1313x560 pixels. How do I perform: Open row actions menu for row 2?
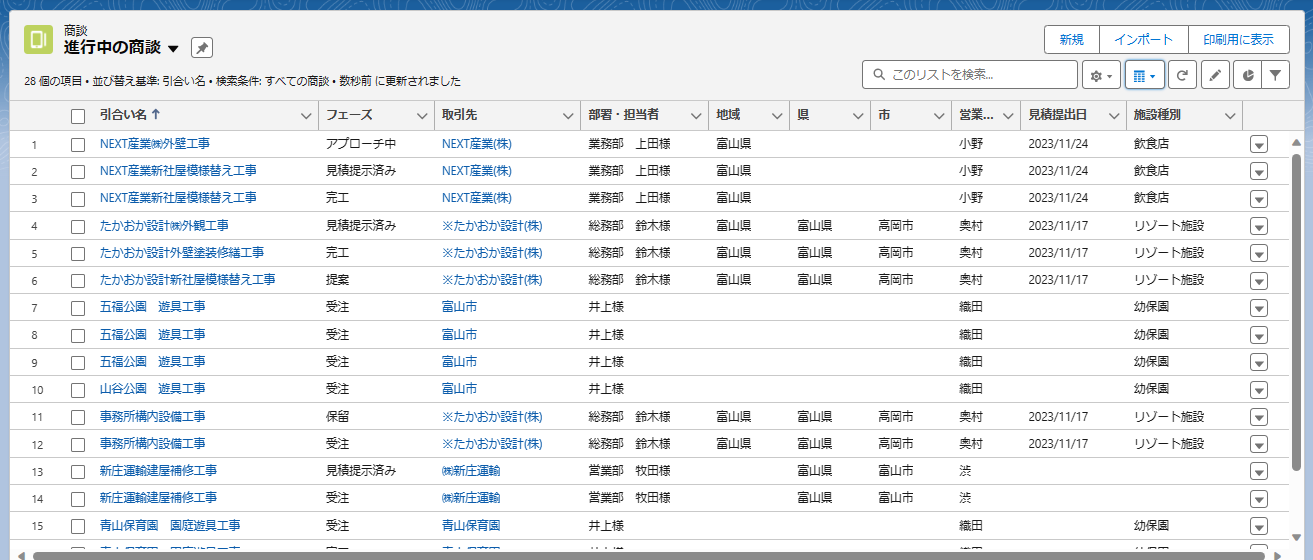click(x=1259, y=171)
